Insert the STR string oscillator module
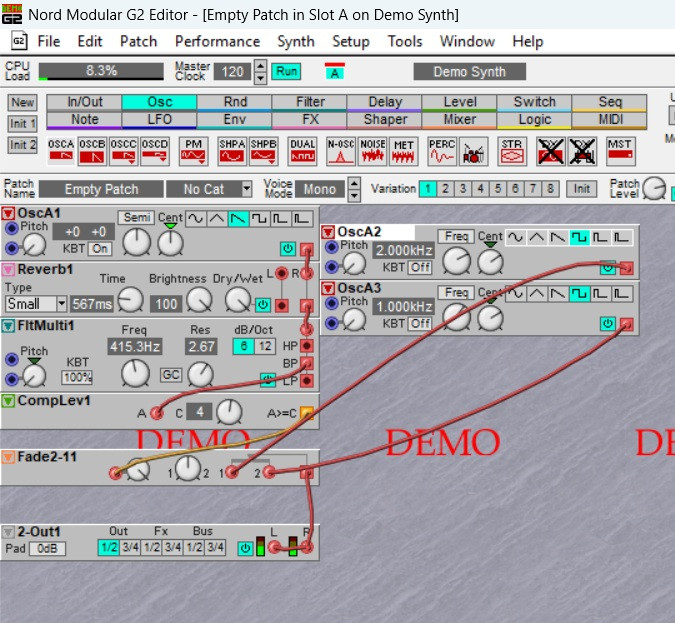The image size is (675, 623). [x=511, y=151]
